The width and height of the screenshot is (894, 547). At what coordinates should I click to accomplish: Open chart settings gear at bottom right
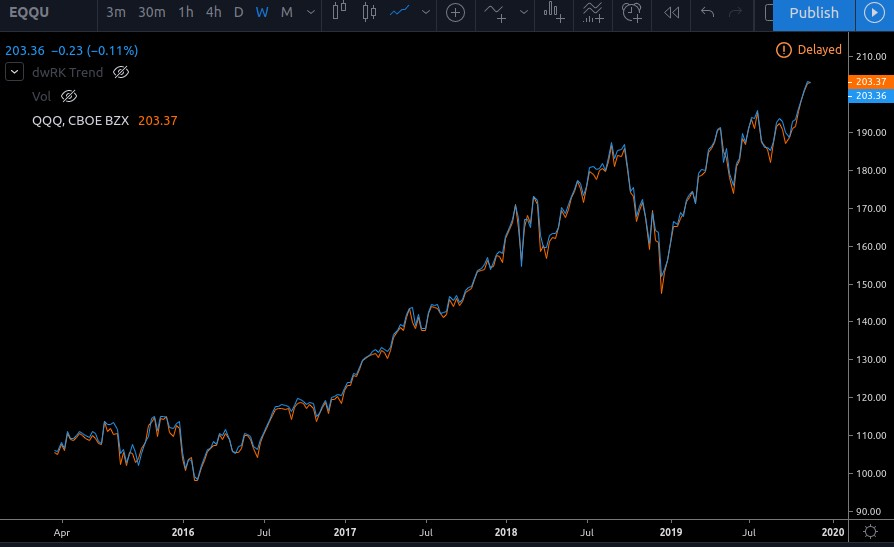point(871,532)
